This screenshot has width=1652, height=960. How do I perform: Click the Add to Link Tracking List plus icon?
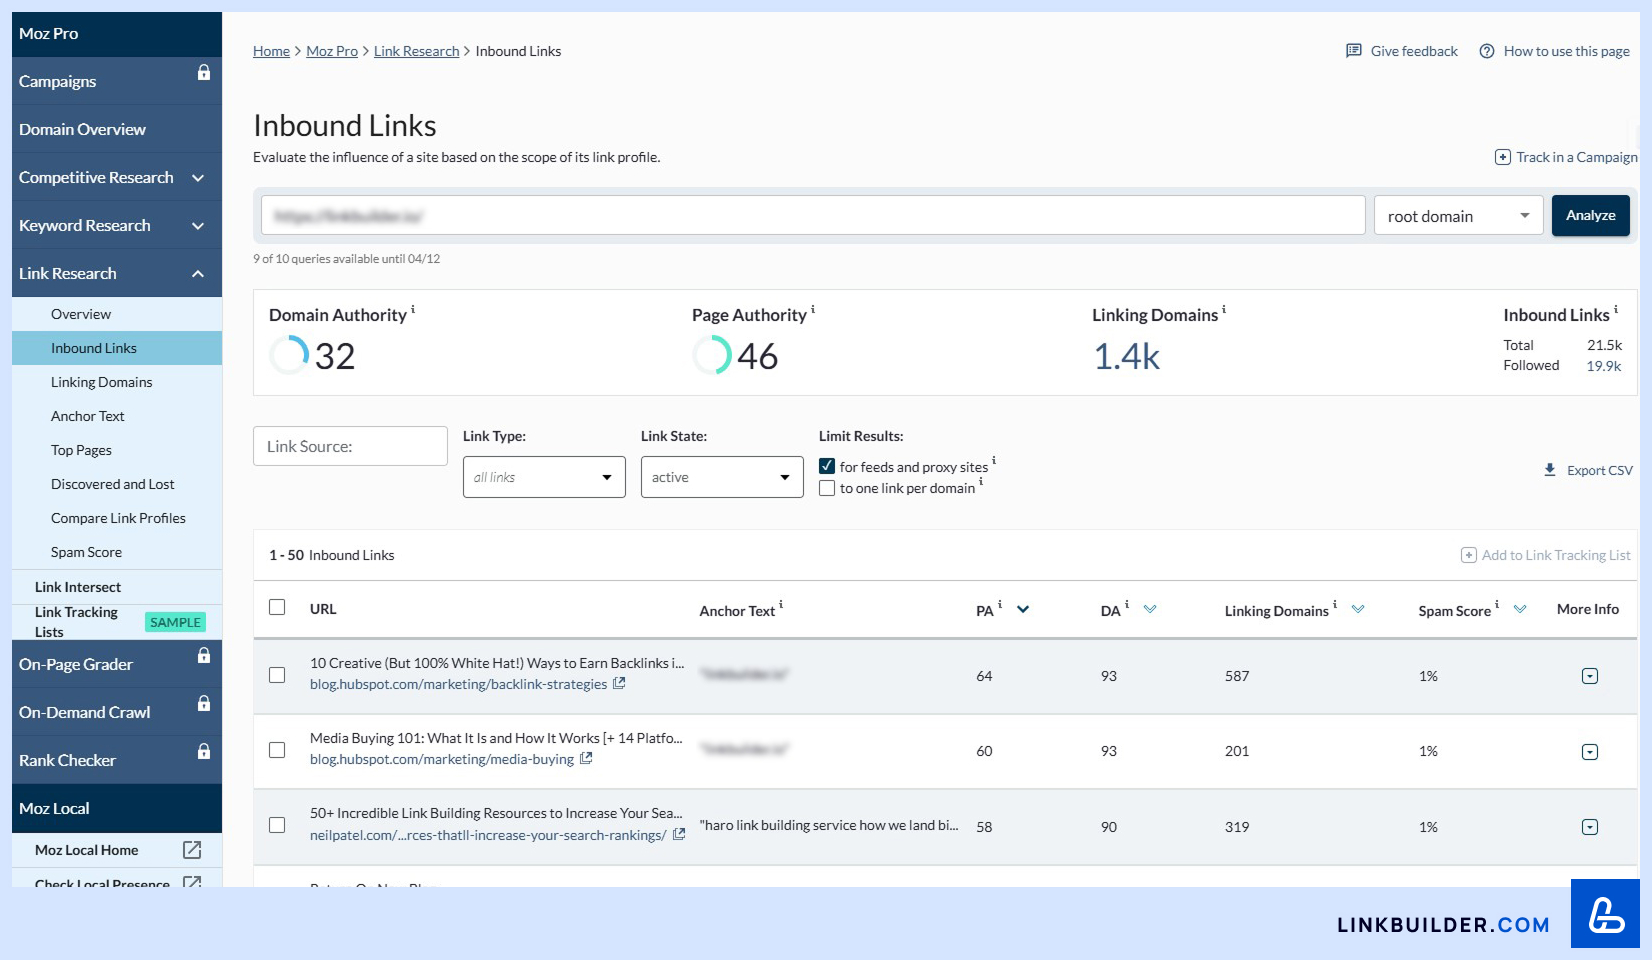click(x=1469, y=555)
